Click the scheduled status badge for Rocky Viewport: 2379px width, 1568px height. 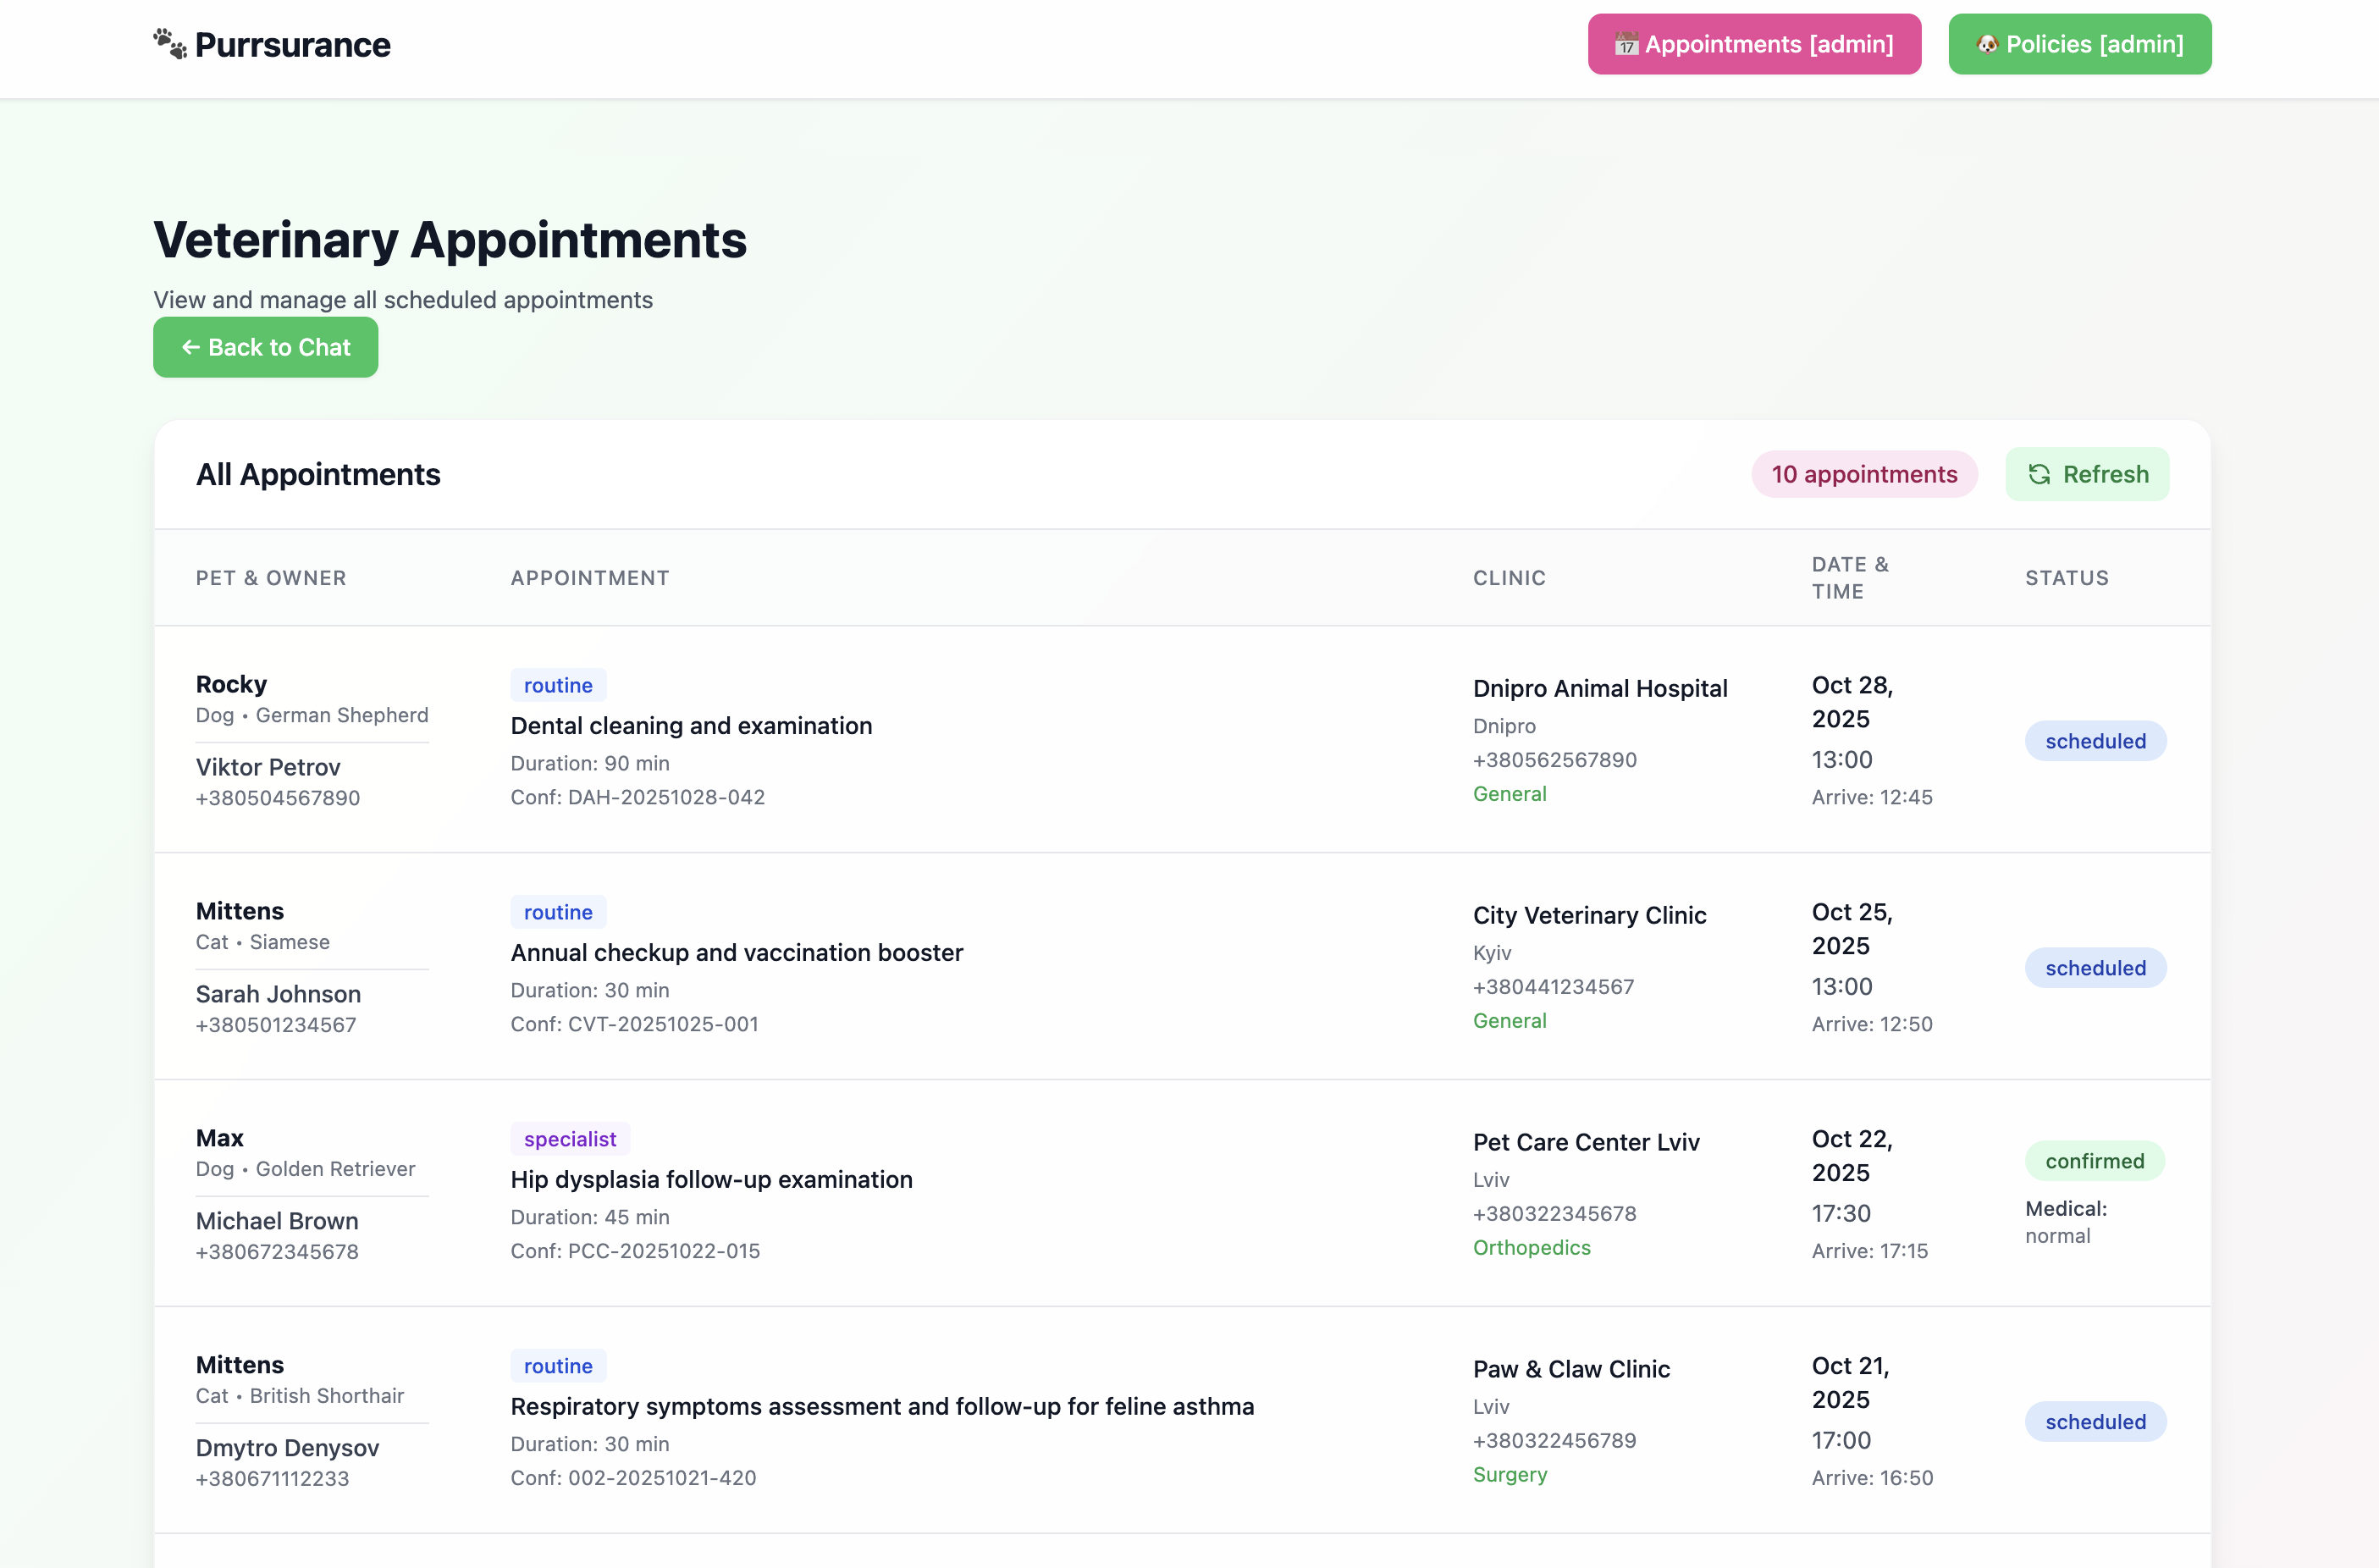(x=2095, y=741)
